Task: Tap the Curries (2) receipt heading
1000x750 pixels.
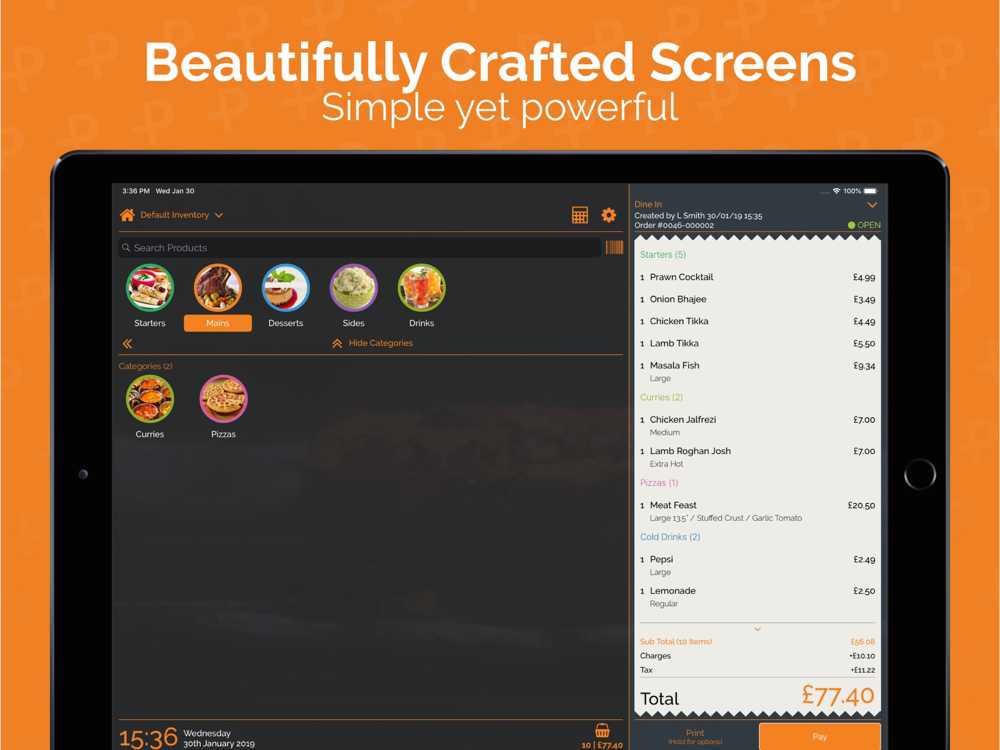Action: tap(661, 397)
